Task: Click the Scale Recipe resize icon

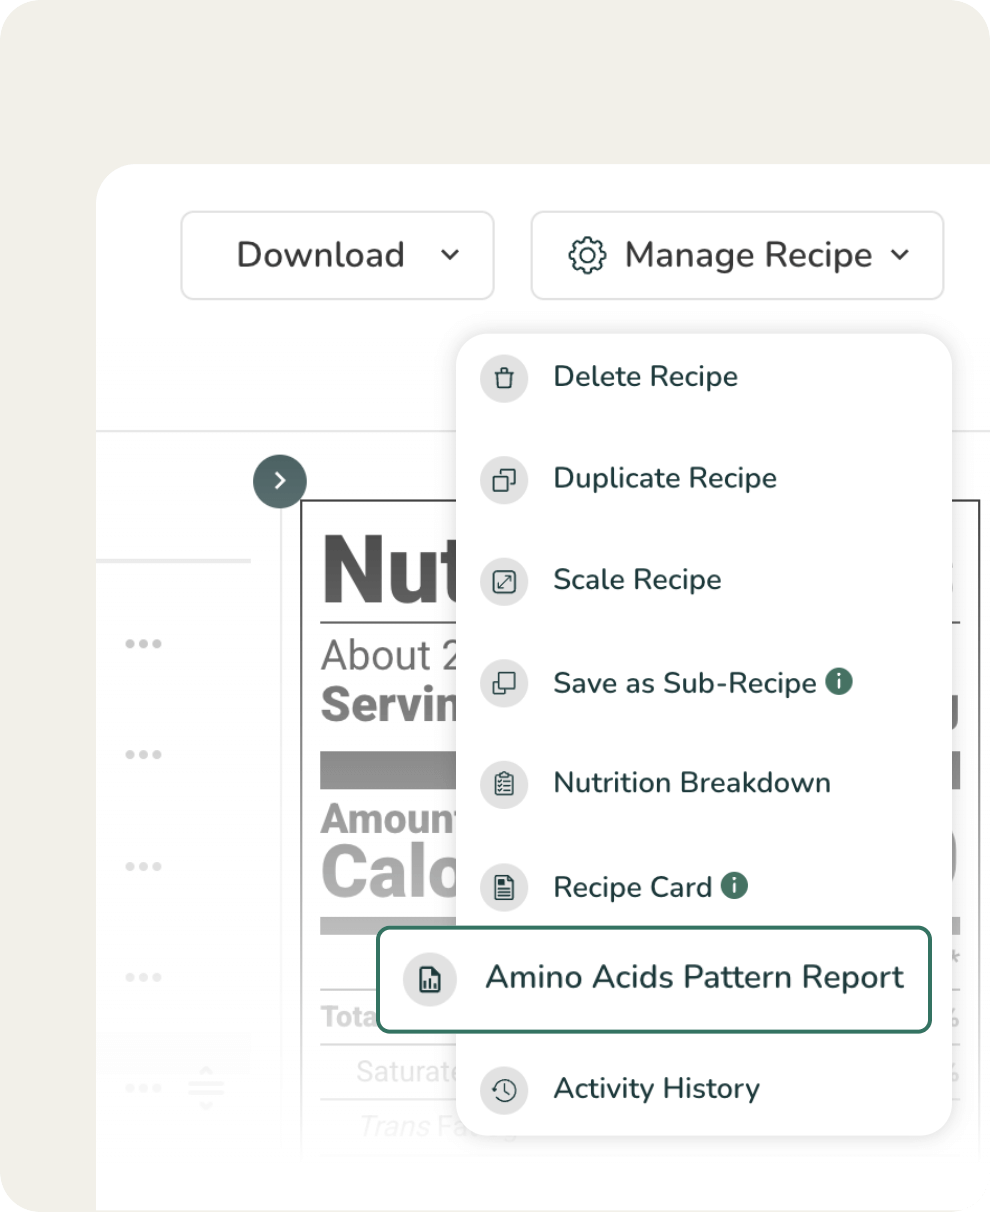Action: coord(504,581)
